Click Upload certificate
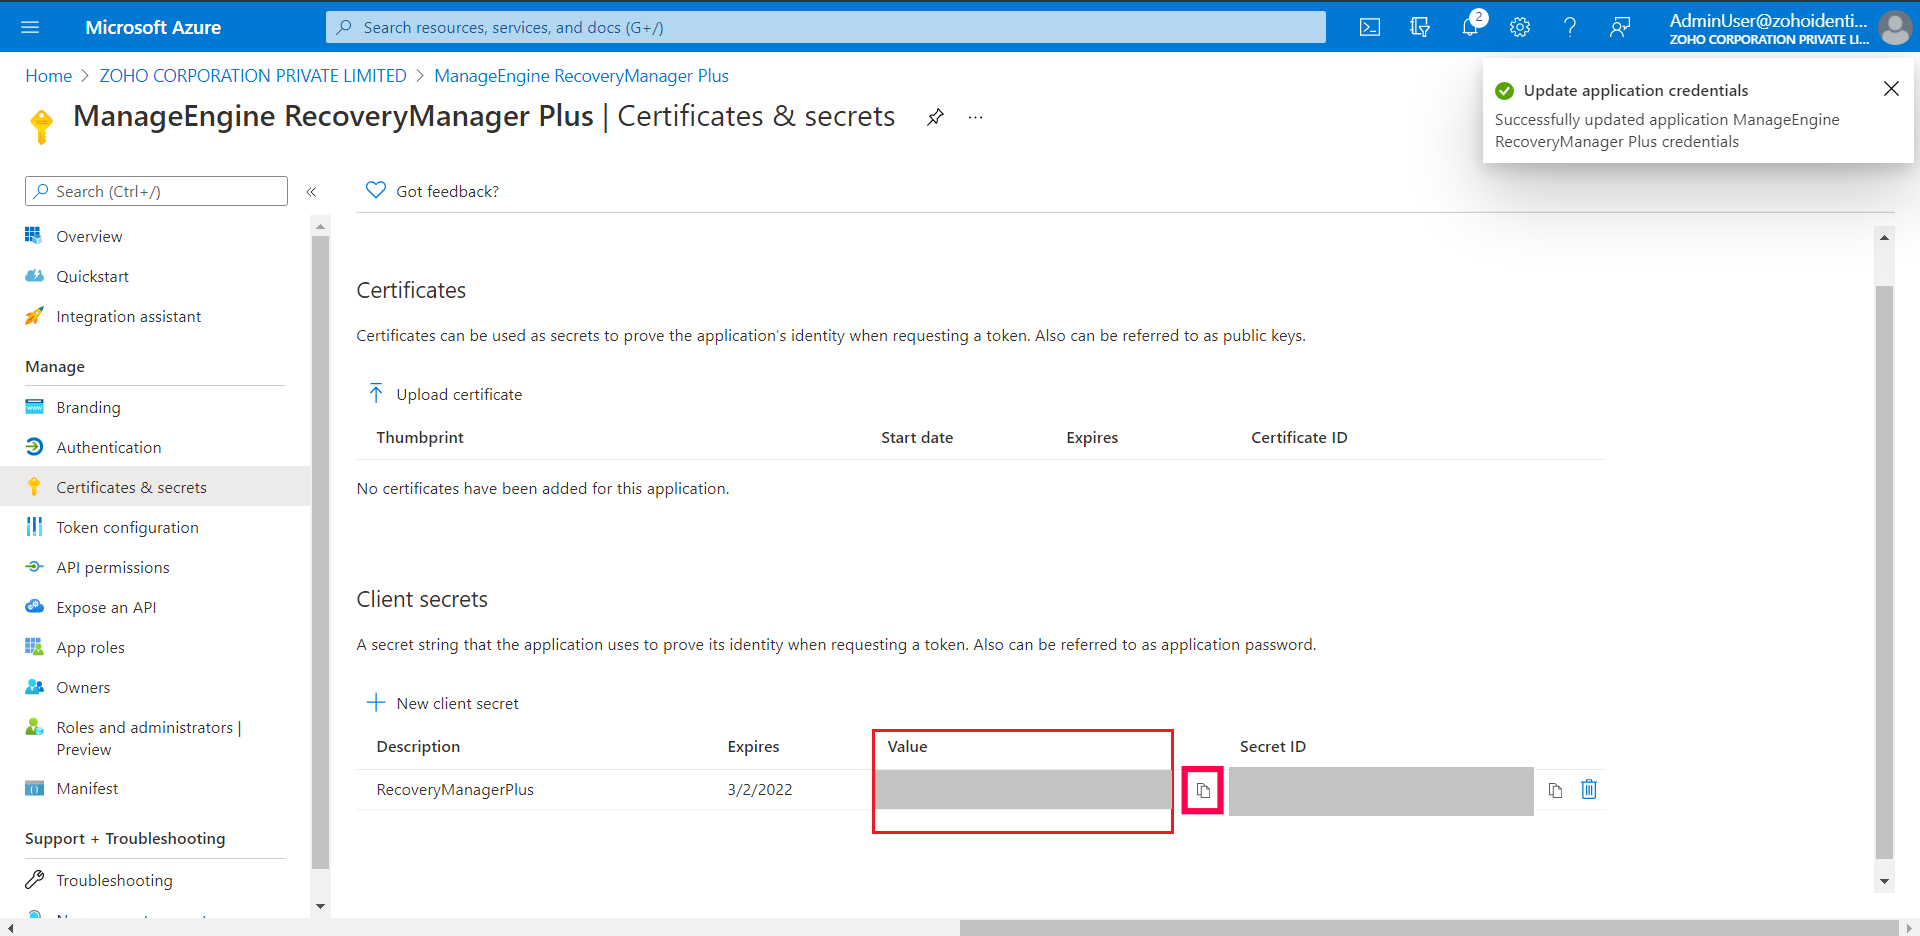 click(444, 394)
